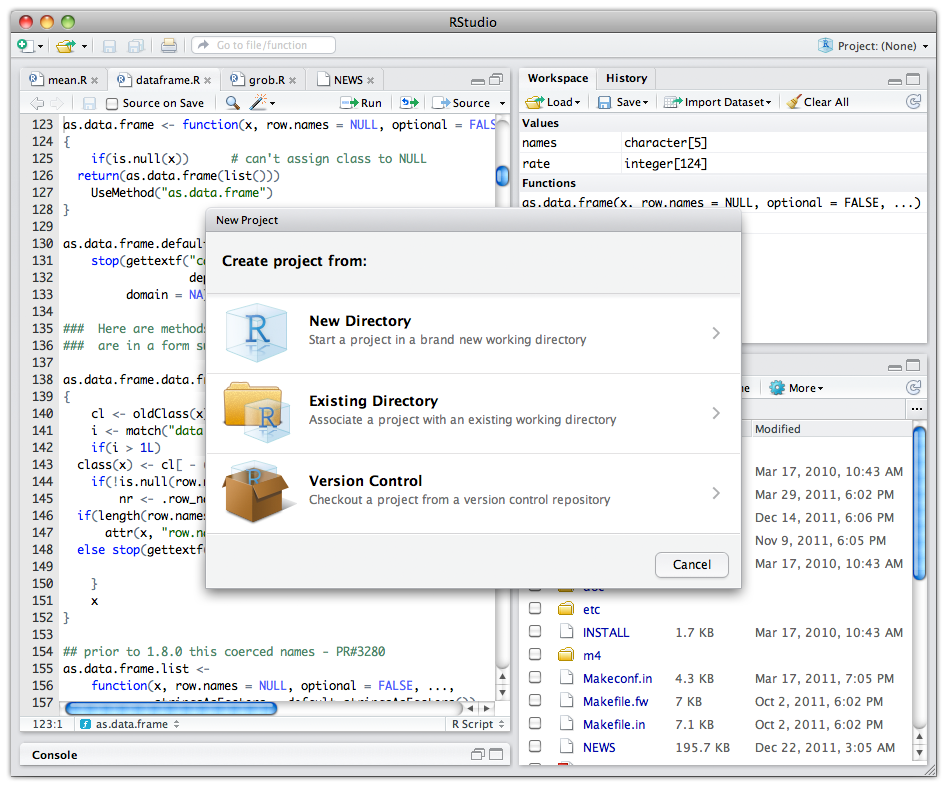The image size is (947, 787).
Task: Check the box next to Makefile.fw
Action: [x=536, y=701]
